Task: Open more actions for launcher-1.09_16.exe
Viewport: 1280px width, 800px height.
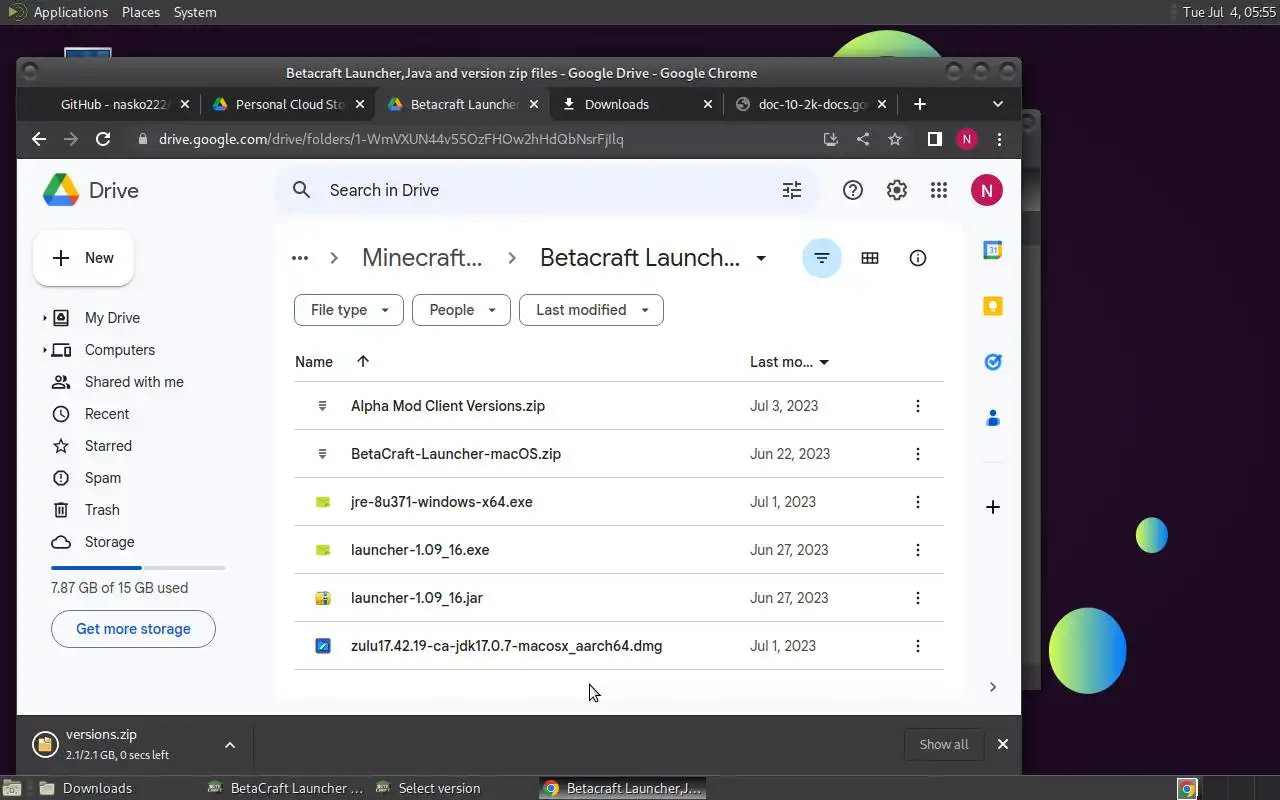Action: 918,550
